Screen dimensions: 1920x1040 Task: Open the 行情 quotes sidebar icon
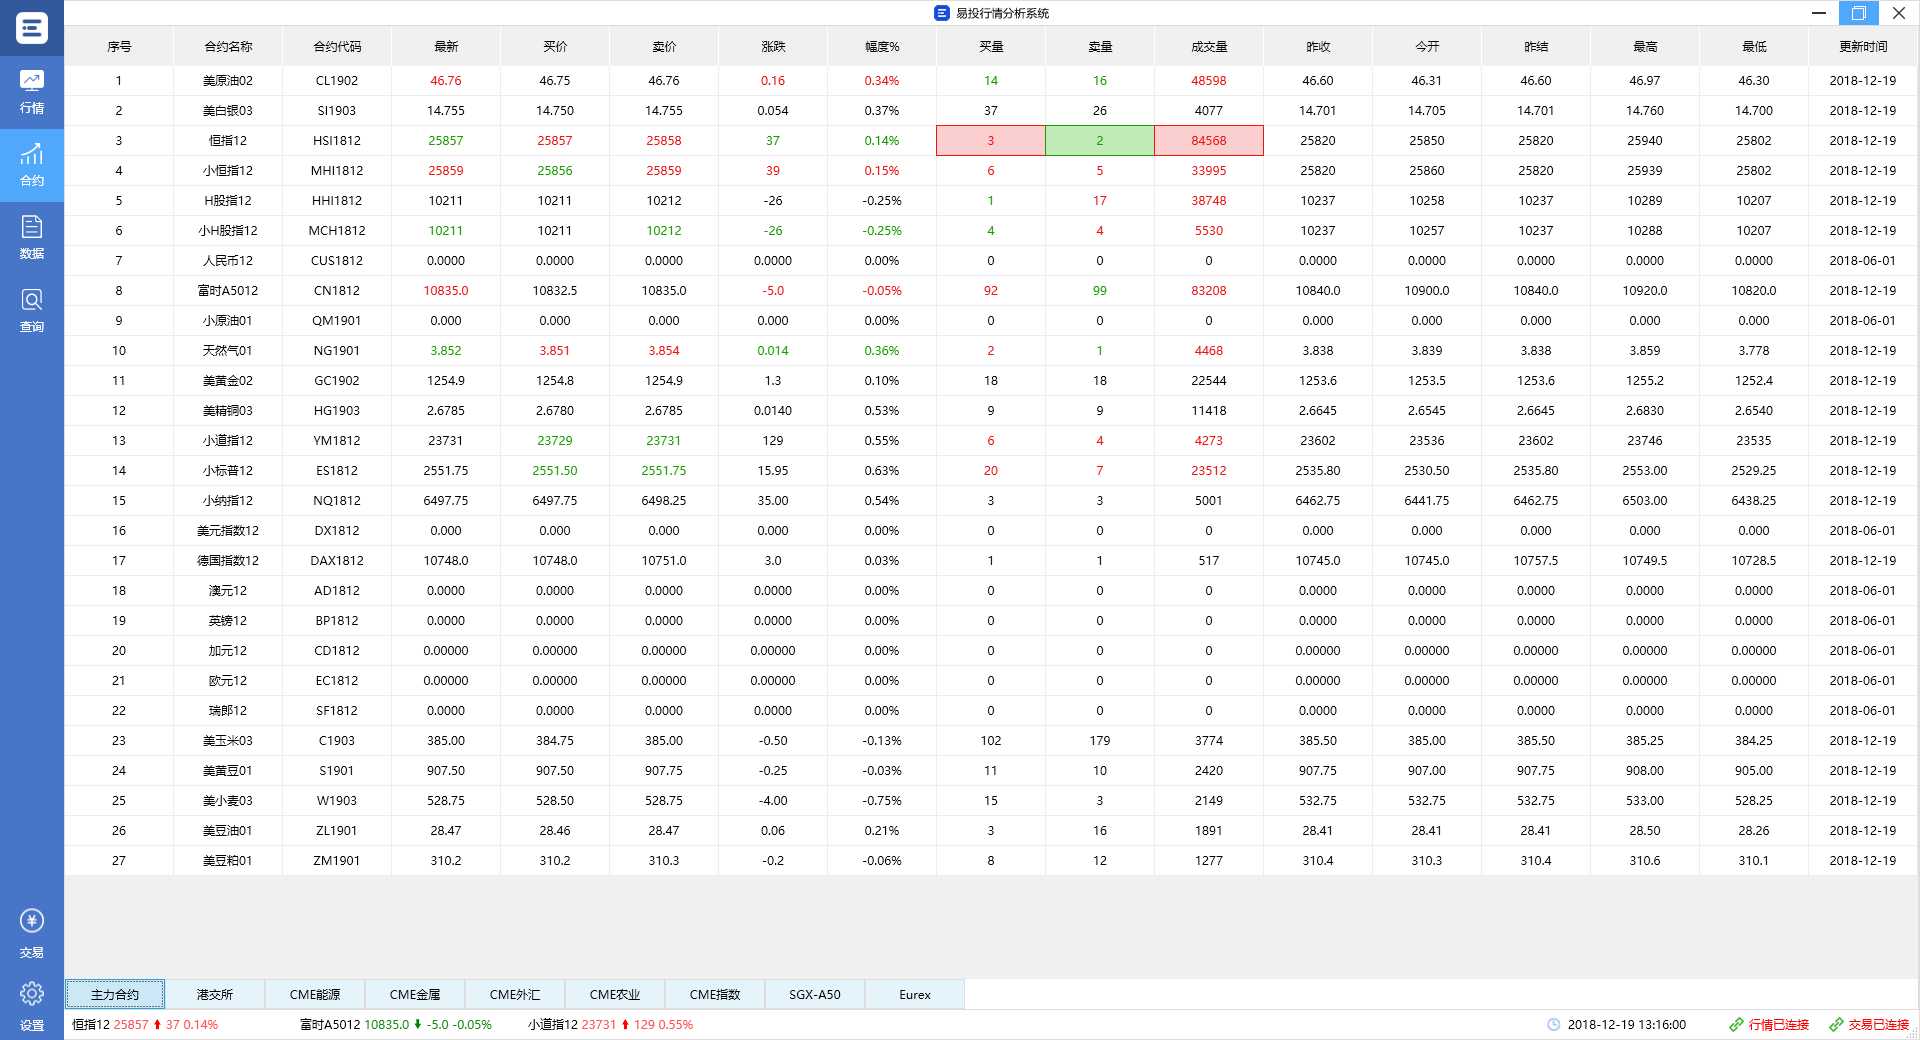32,92
